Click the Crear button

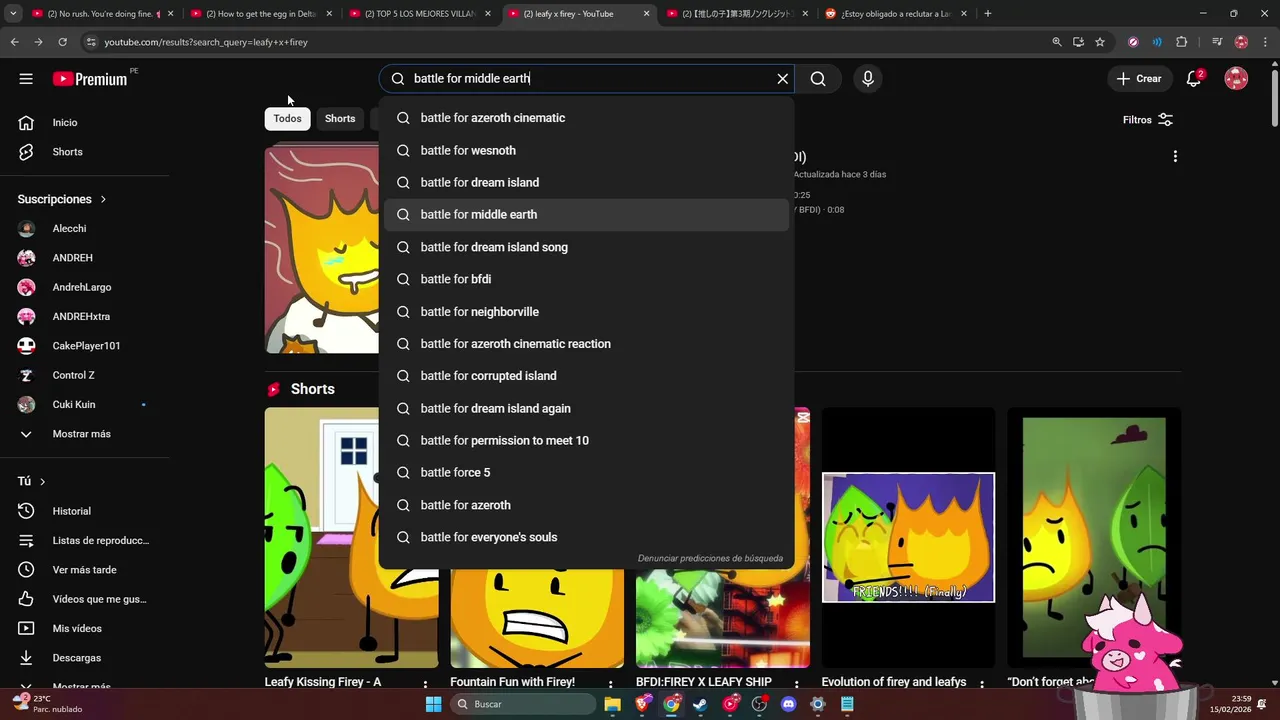click(x=1139, y=79)
